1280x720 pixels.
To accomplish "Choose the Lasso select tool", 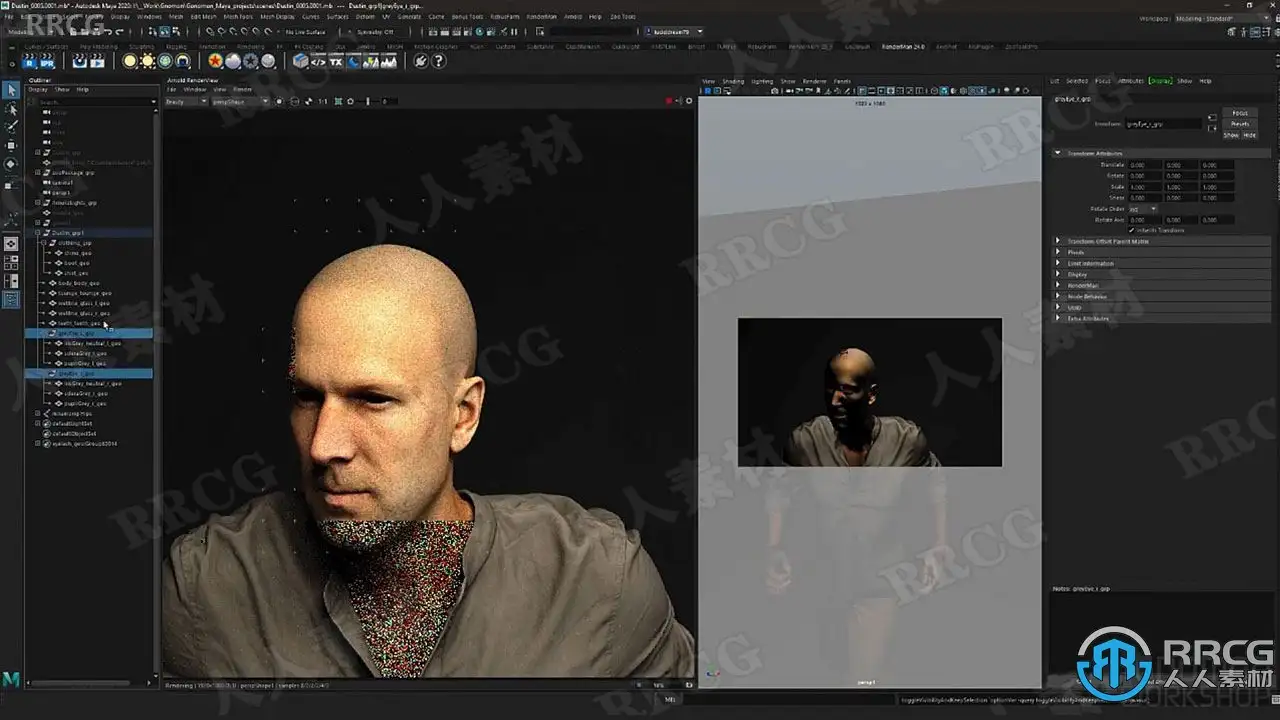I will (12, 109).
